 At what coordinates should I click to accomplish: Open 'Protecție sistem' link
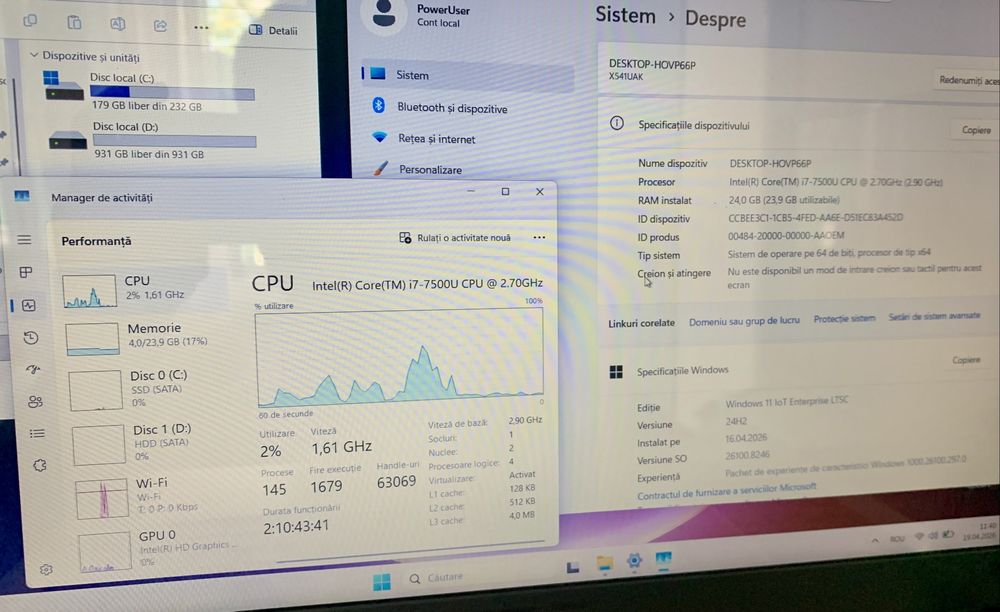tap(844, 318)
